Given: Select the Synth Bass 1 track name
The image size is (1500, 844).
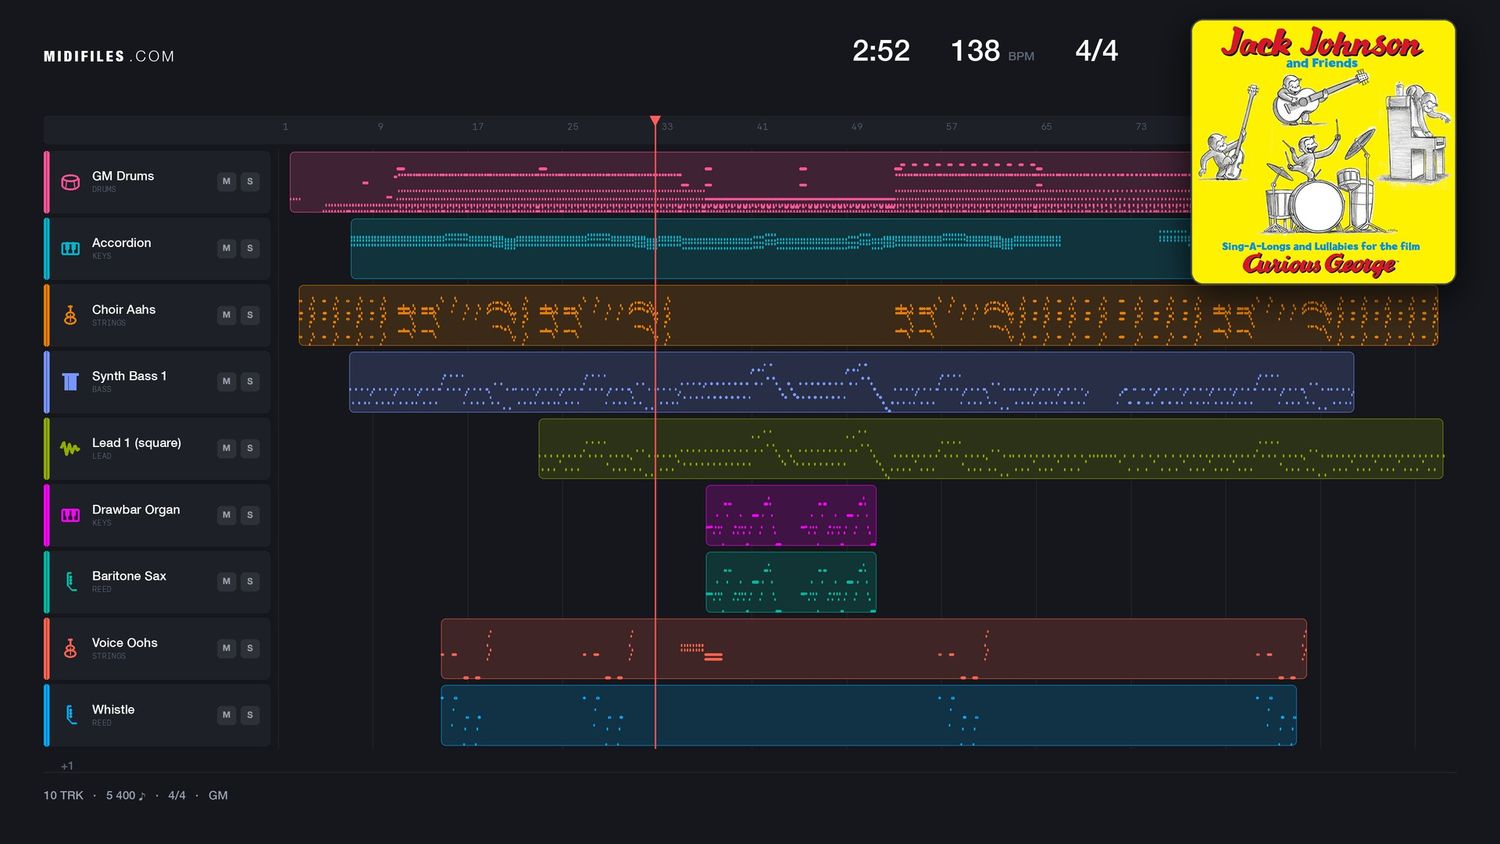Looking at the screenshot, I should 129,376.
